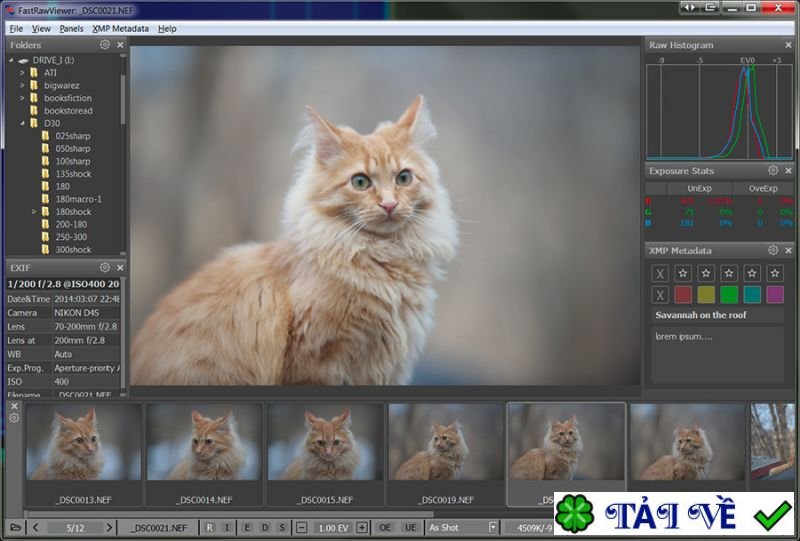Open the XMP Metadata menu
Screen dimensions: 800x541
tap(120, 29)
